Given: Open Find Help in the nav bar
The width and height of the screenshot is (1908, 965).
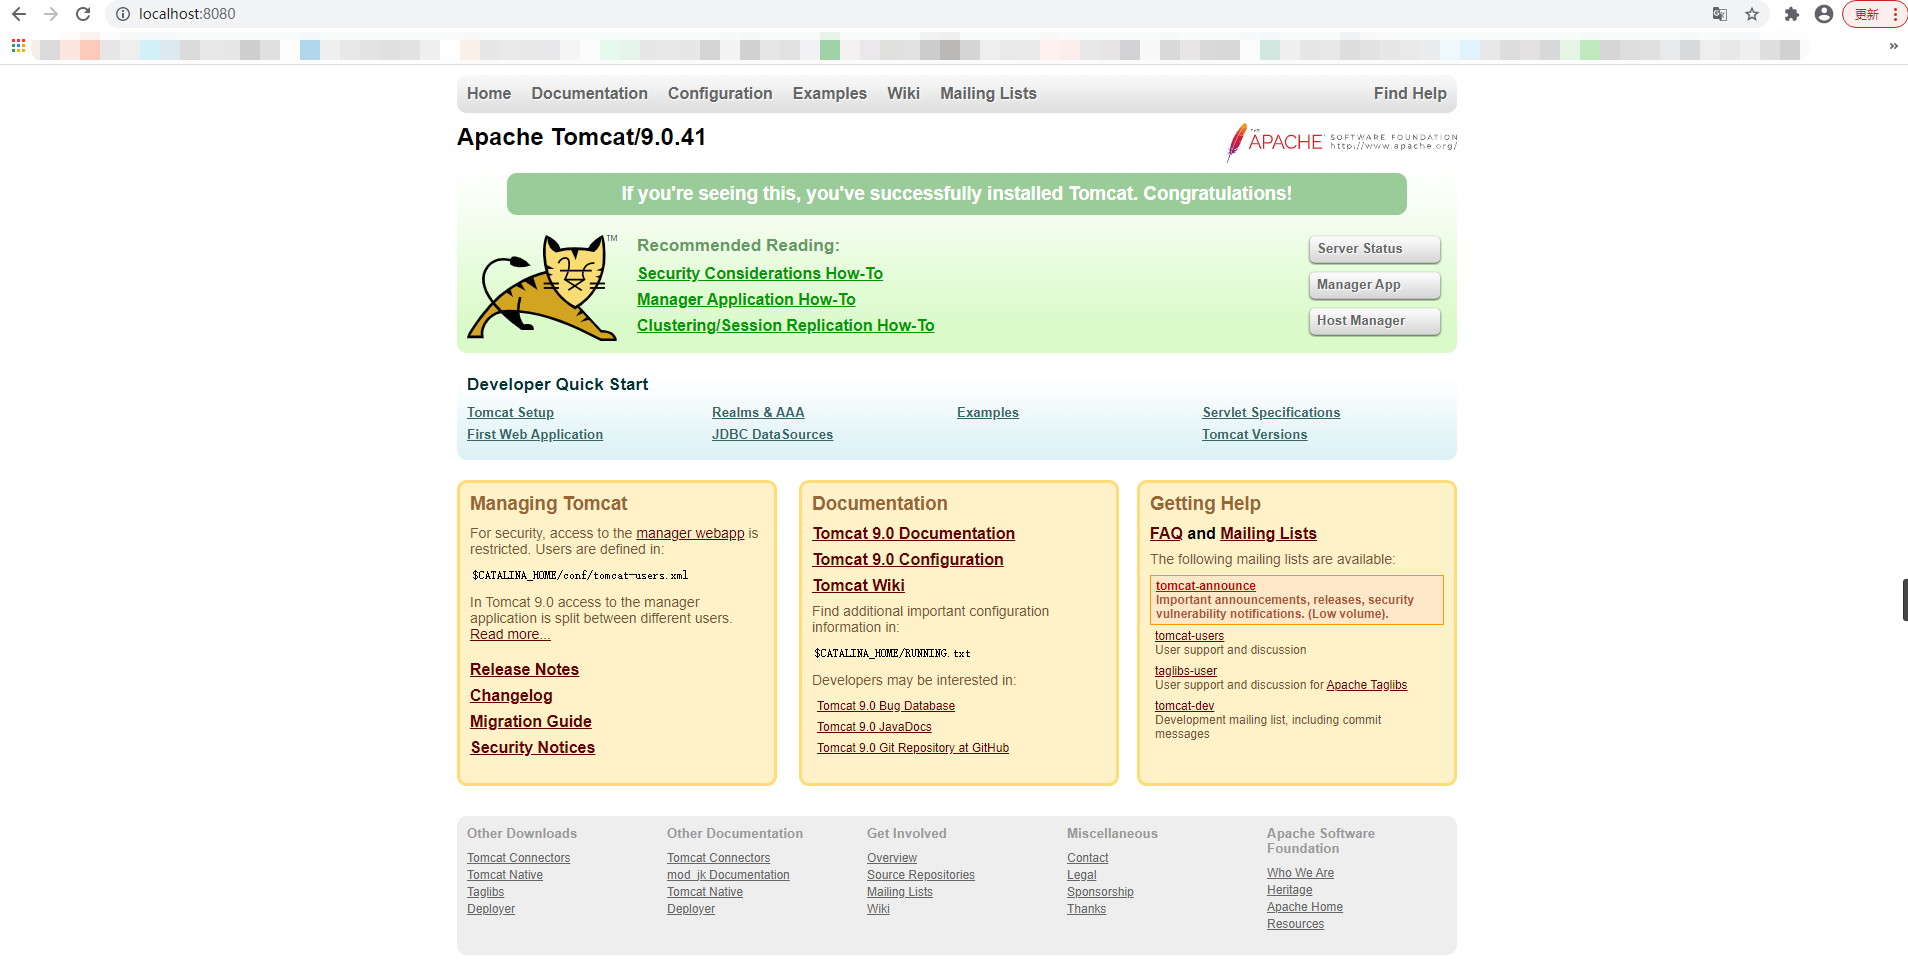Looking at the screenshot, I should tap(1410, 93).
